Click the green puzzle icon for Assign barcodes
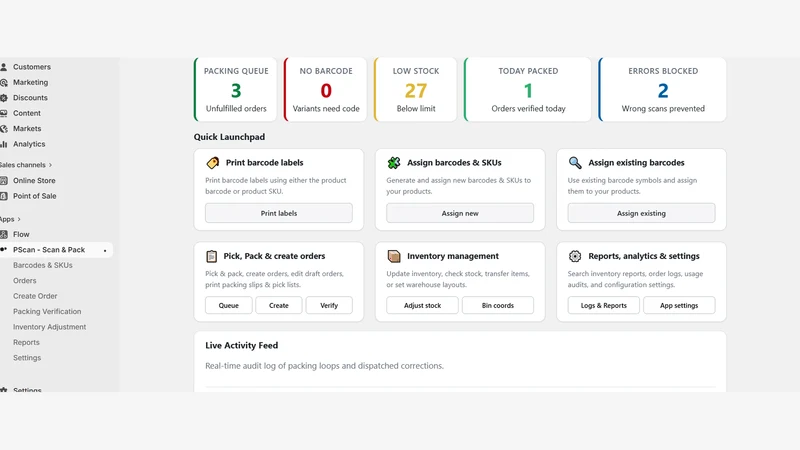The width and height of the screenshot is (800, 450). coord(393,163)
